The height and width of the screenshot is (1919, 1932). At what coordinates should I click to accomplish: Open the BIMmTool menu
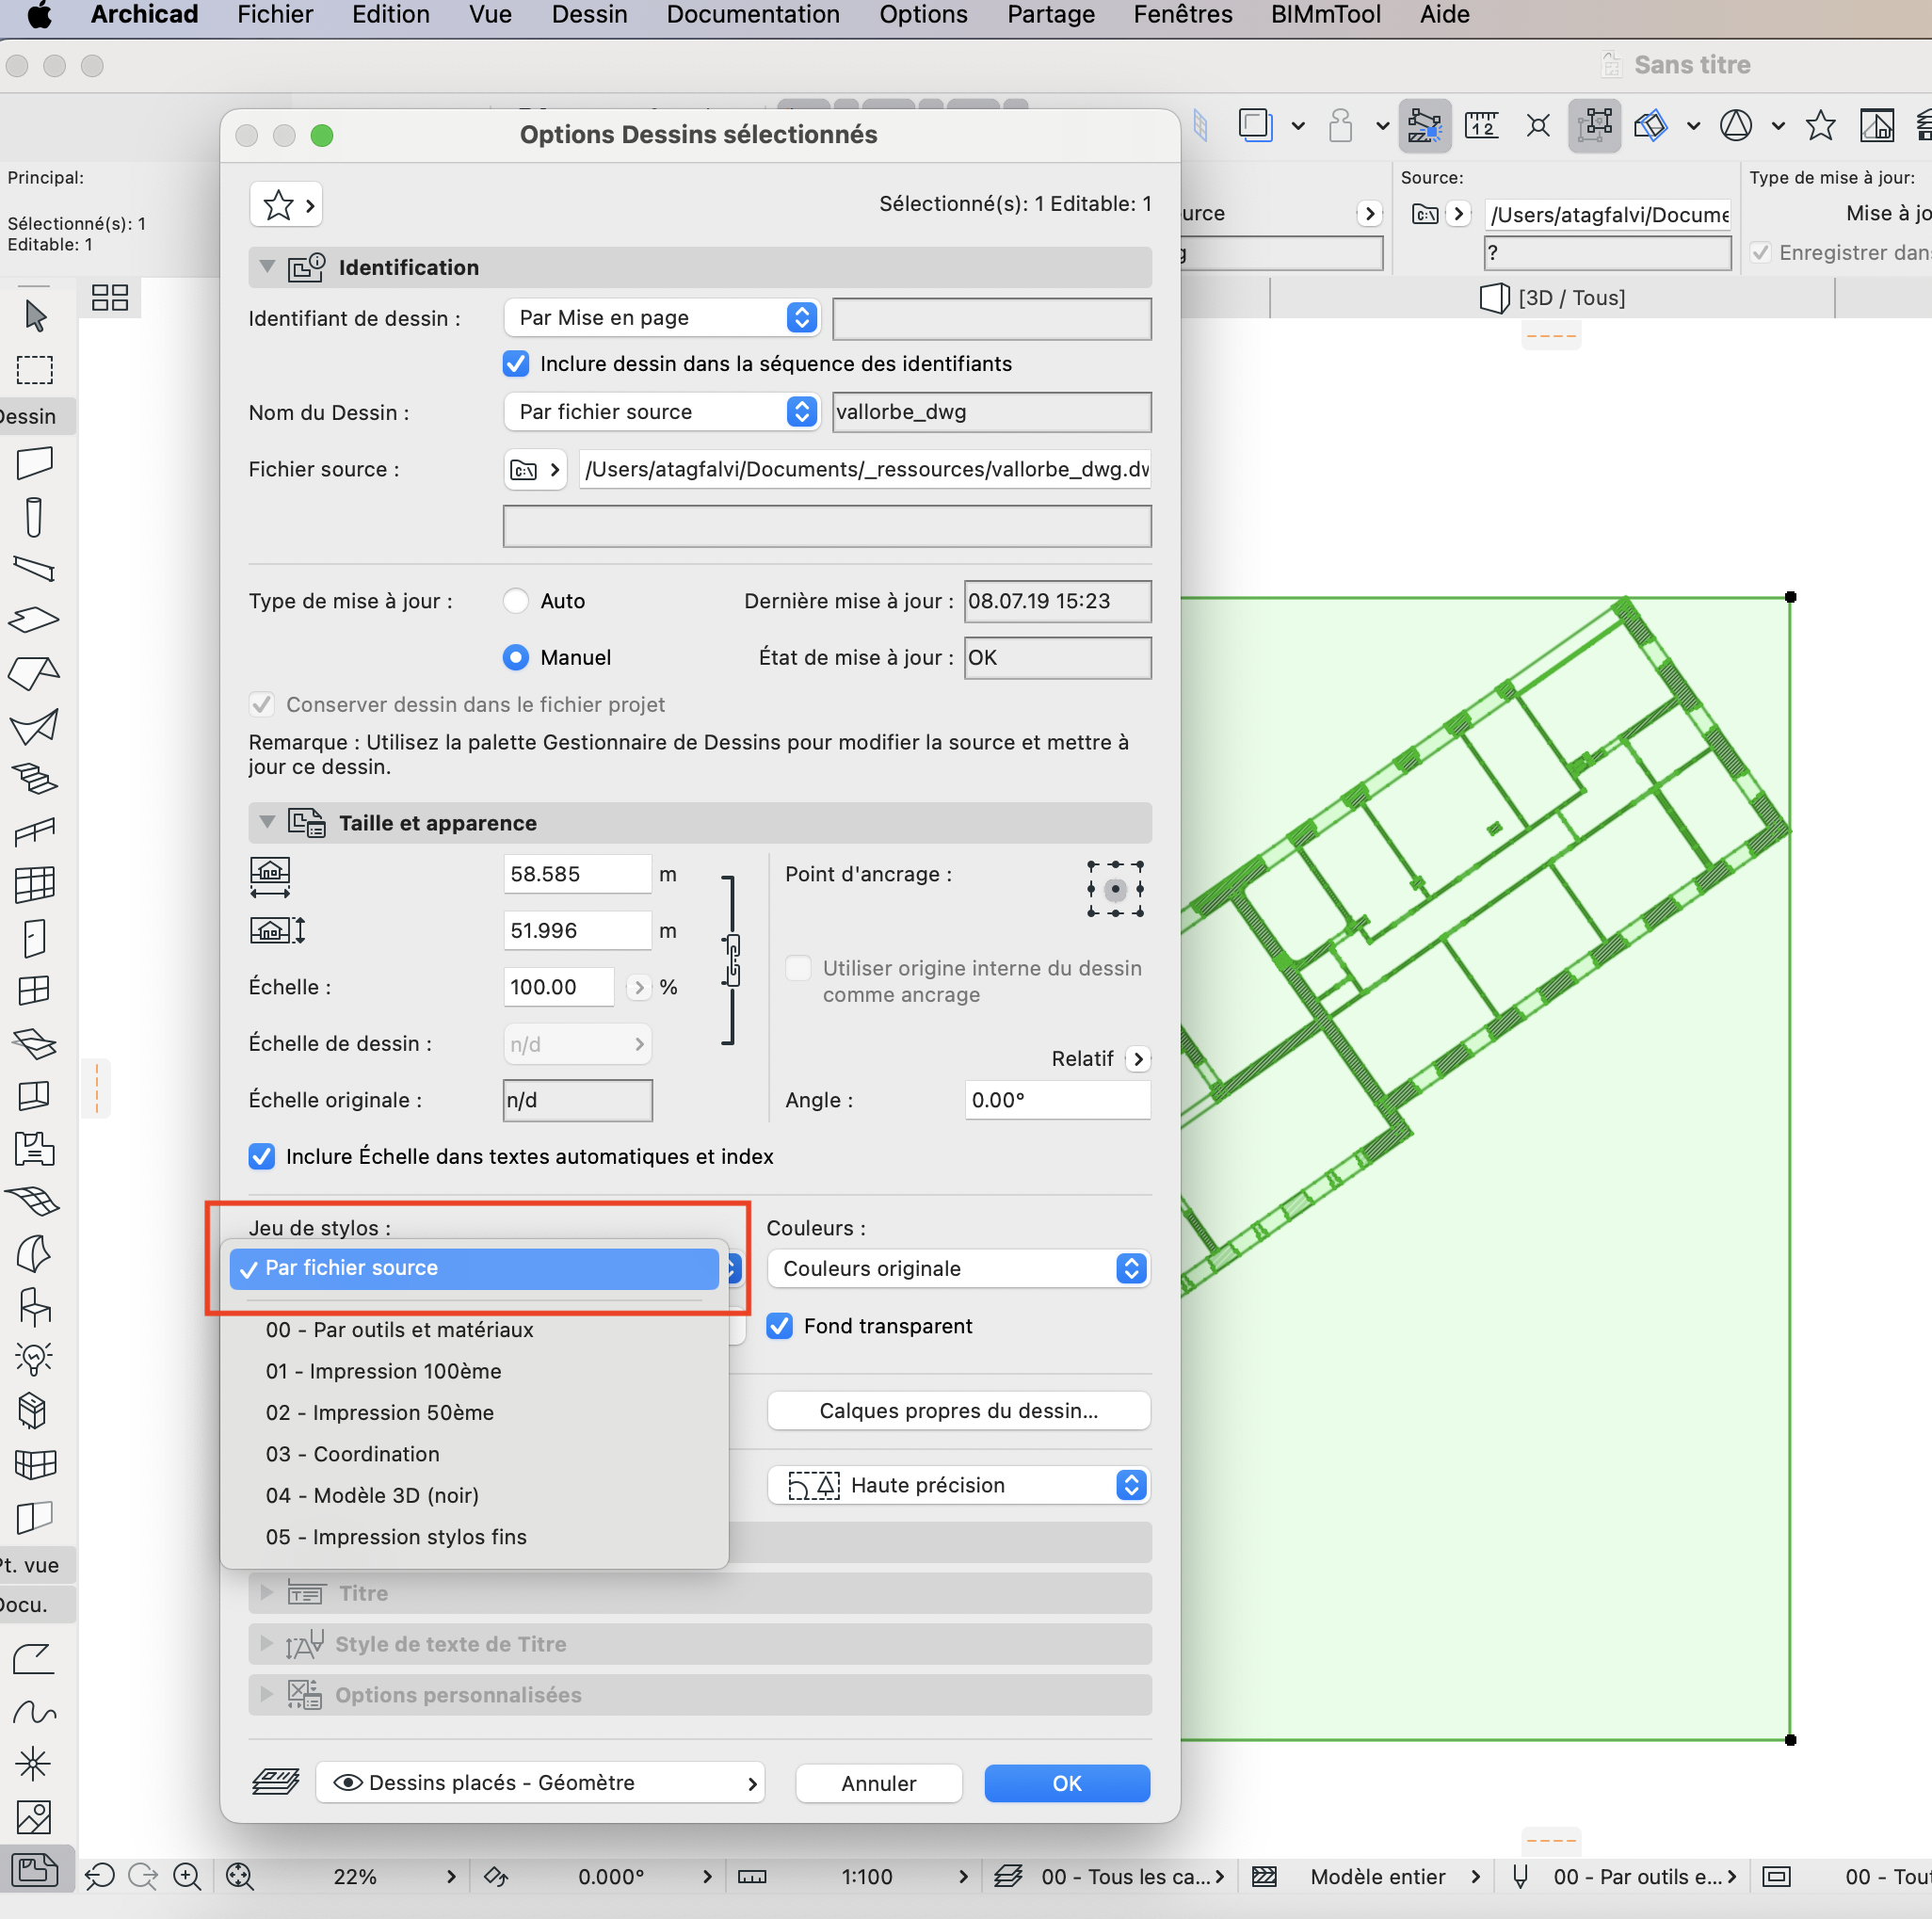click(1325, 15)
